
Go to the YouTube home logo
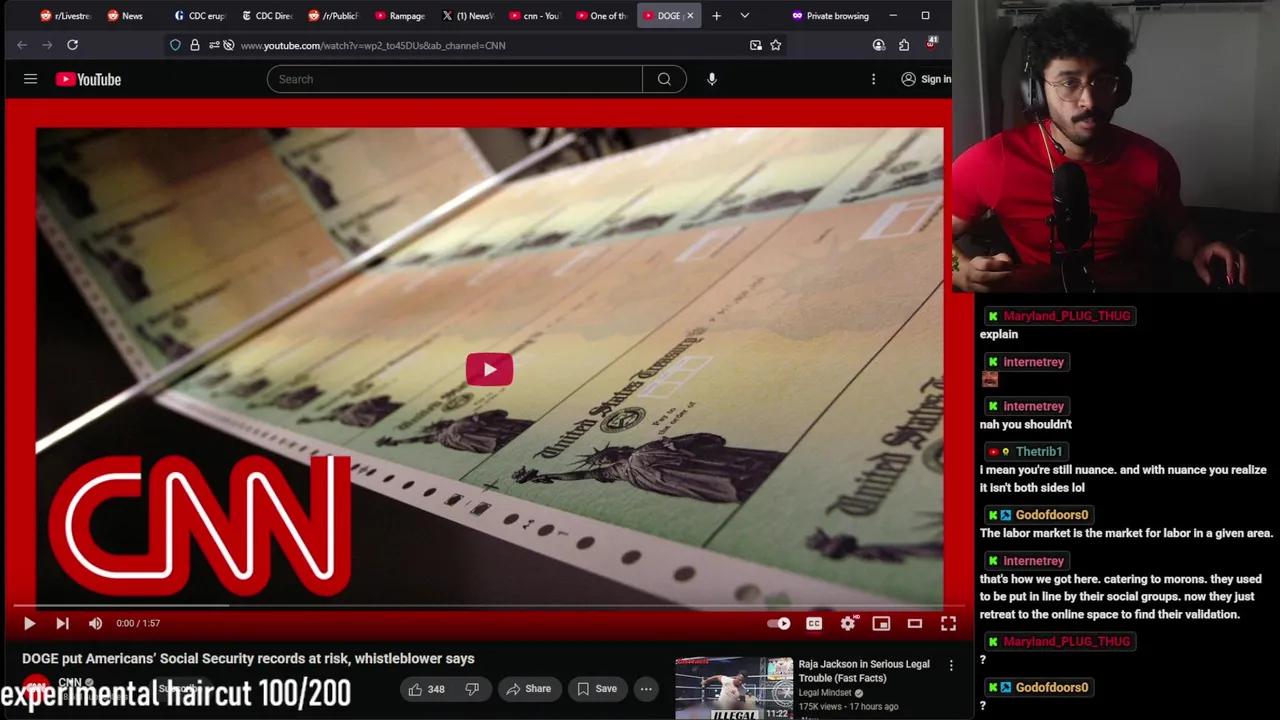click(88, 79)
